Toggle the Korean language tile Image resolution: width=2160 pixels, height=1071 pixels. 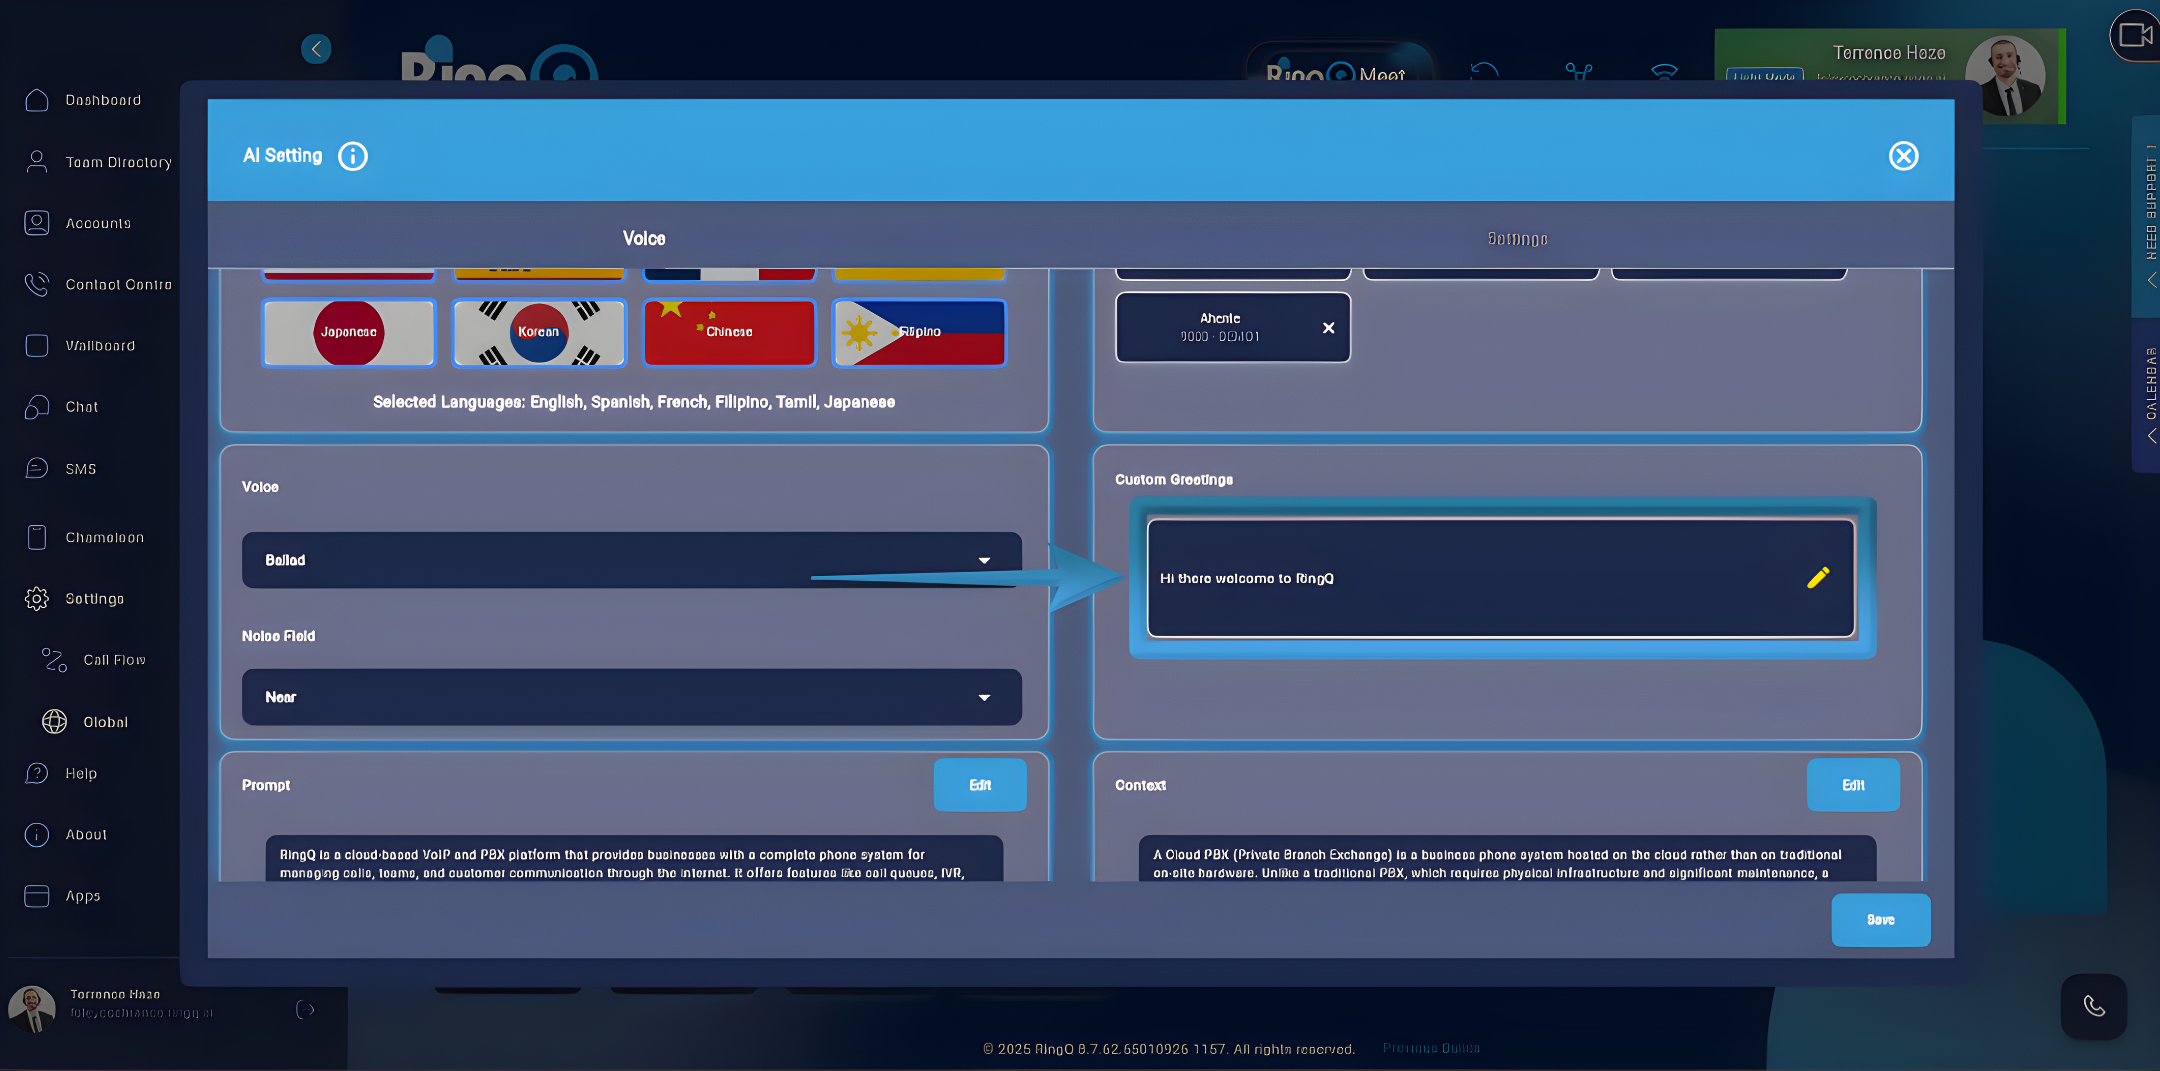538,332
